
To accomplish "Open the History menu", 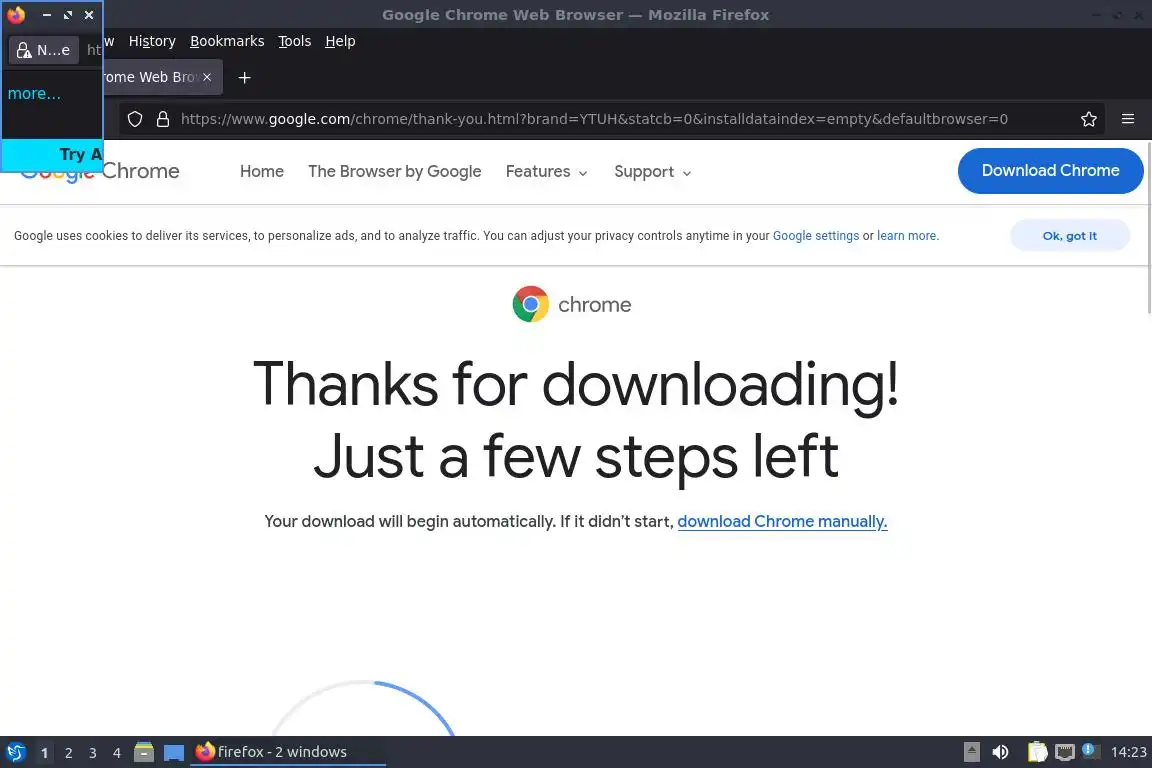I will point(152,41).
